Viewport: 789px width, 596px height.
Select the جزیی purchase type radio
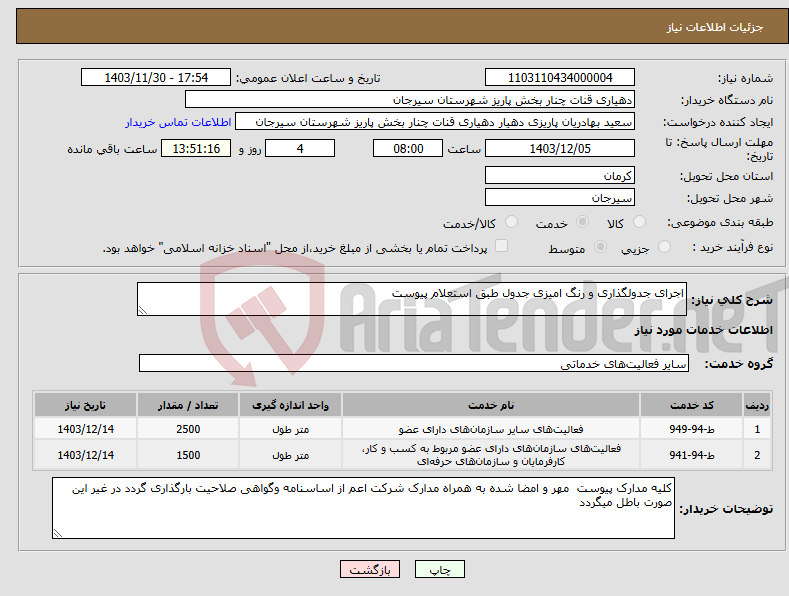[x=664, y=247]
